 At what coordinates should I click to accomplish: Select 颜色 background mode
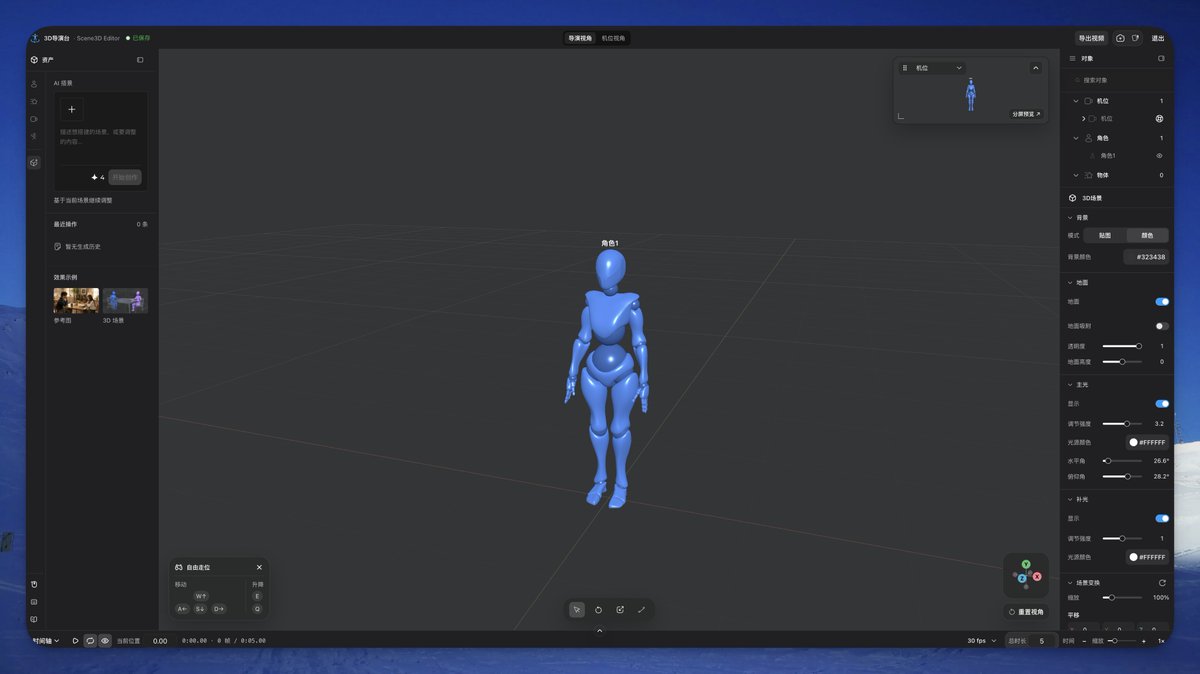pos(1147,236)
